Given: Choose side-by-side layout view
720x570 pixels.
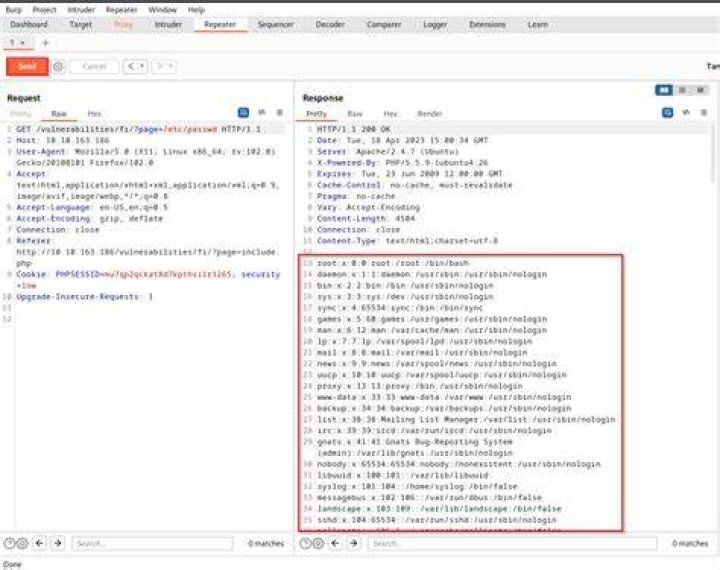Looking at the screenshot, I should (664, 90).
